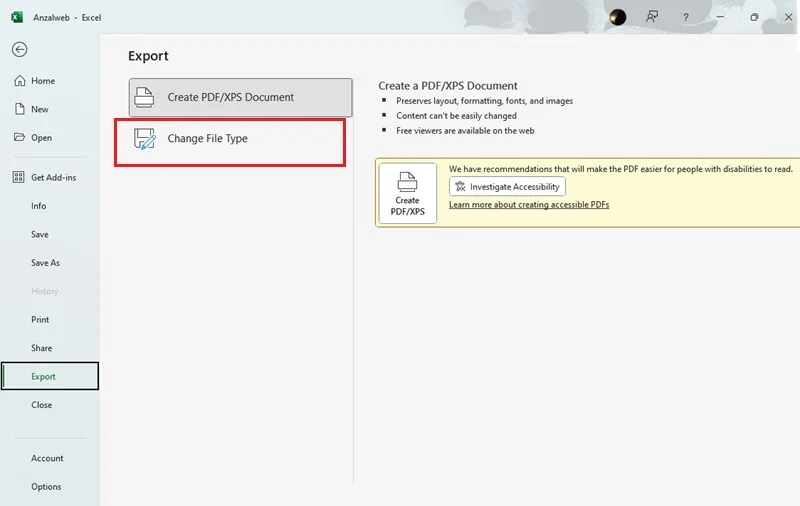Viewport: 800px width, 506px height.
Task: Open Account settings page
Action: coord(47,458)
